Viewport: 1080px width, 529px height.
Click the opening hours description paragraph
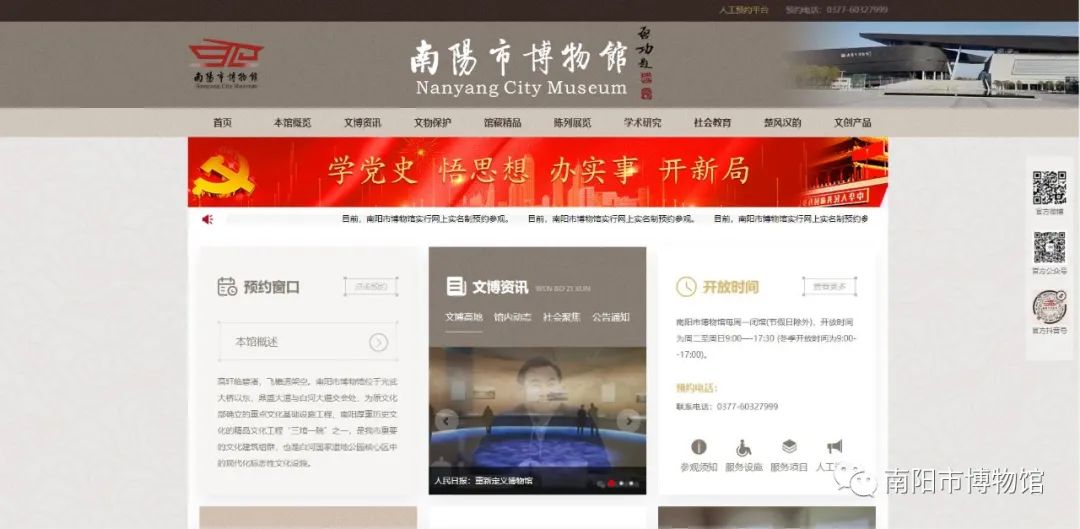pos(766,338)
